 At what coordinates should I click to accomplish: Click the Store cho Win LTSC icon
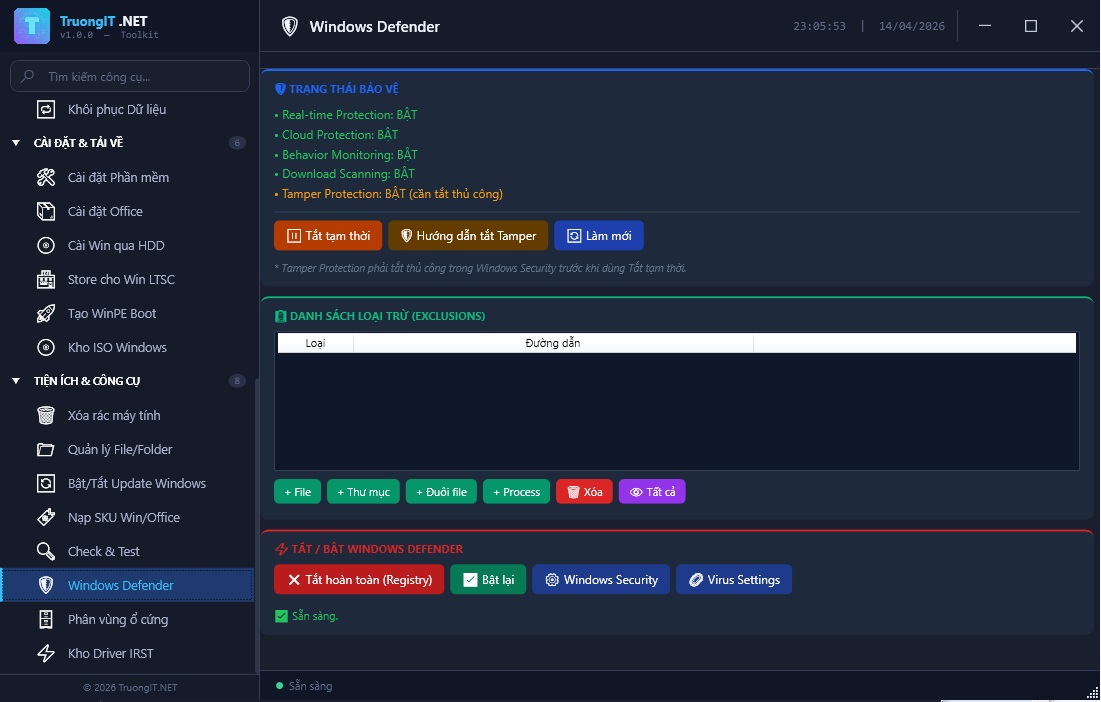(46, 280)
